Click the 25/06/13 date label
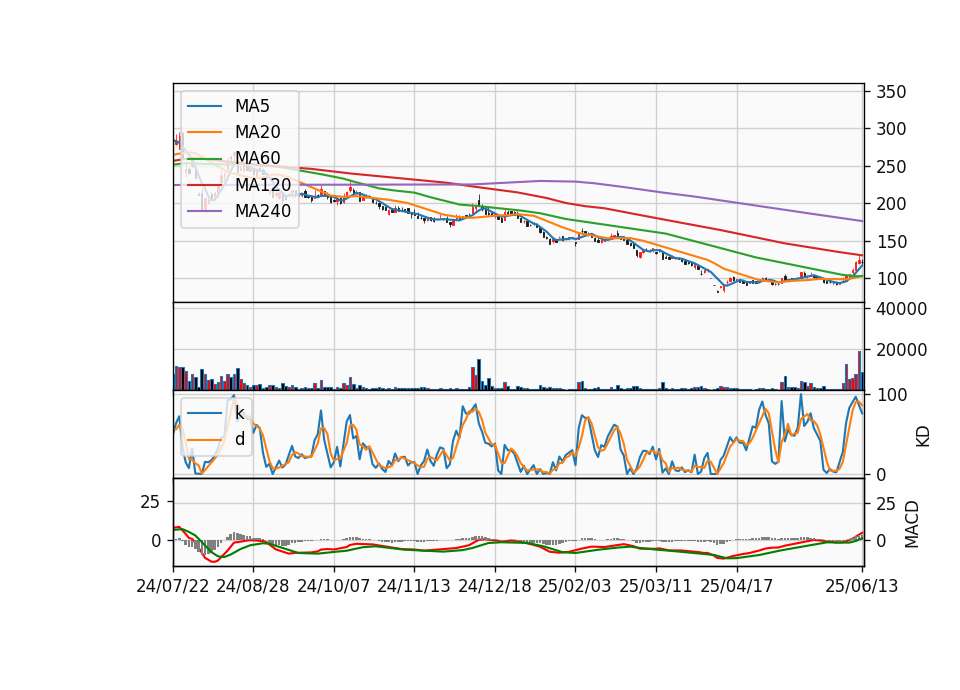The image size is (960, 690). pos(861,586)
